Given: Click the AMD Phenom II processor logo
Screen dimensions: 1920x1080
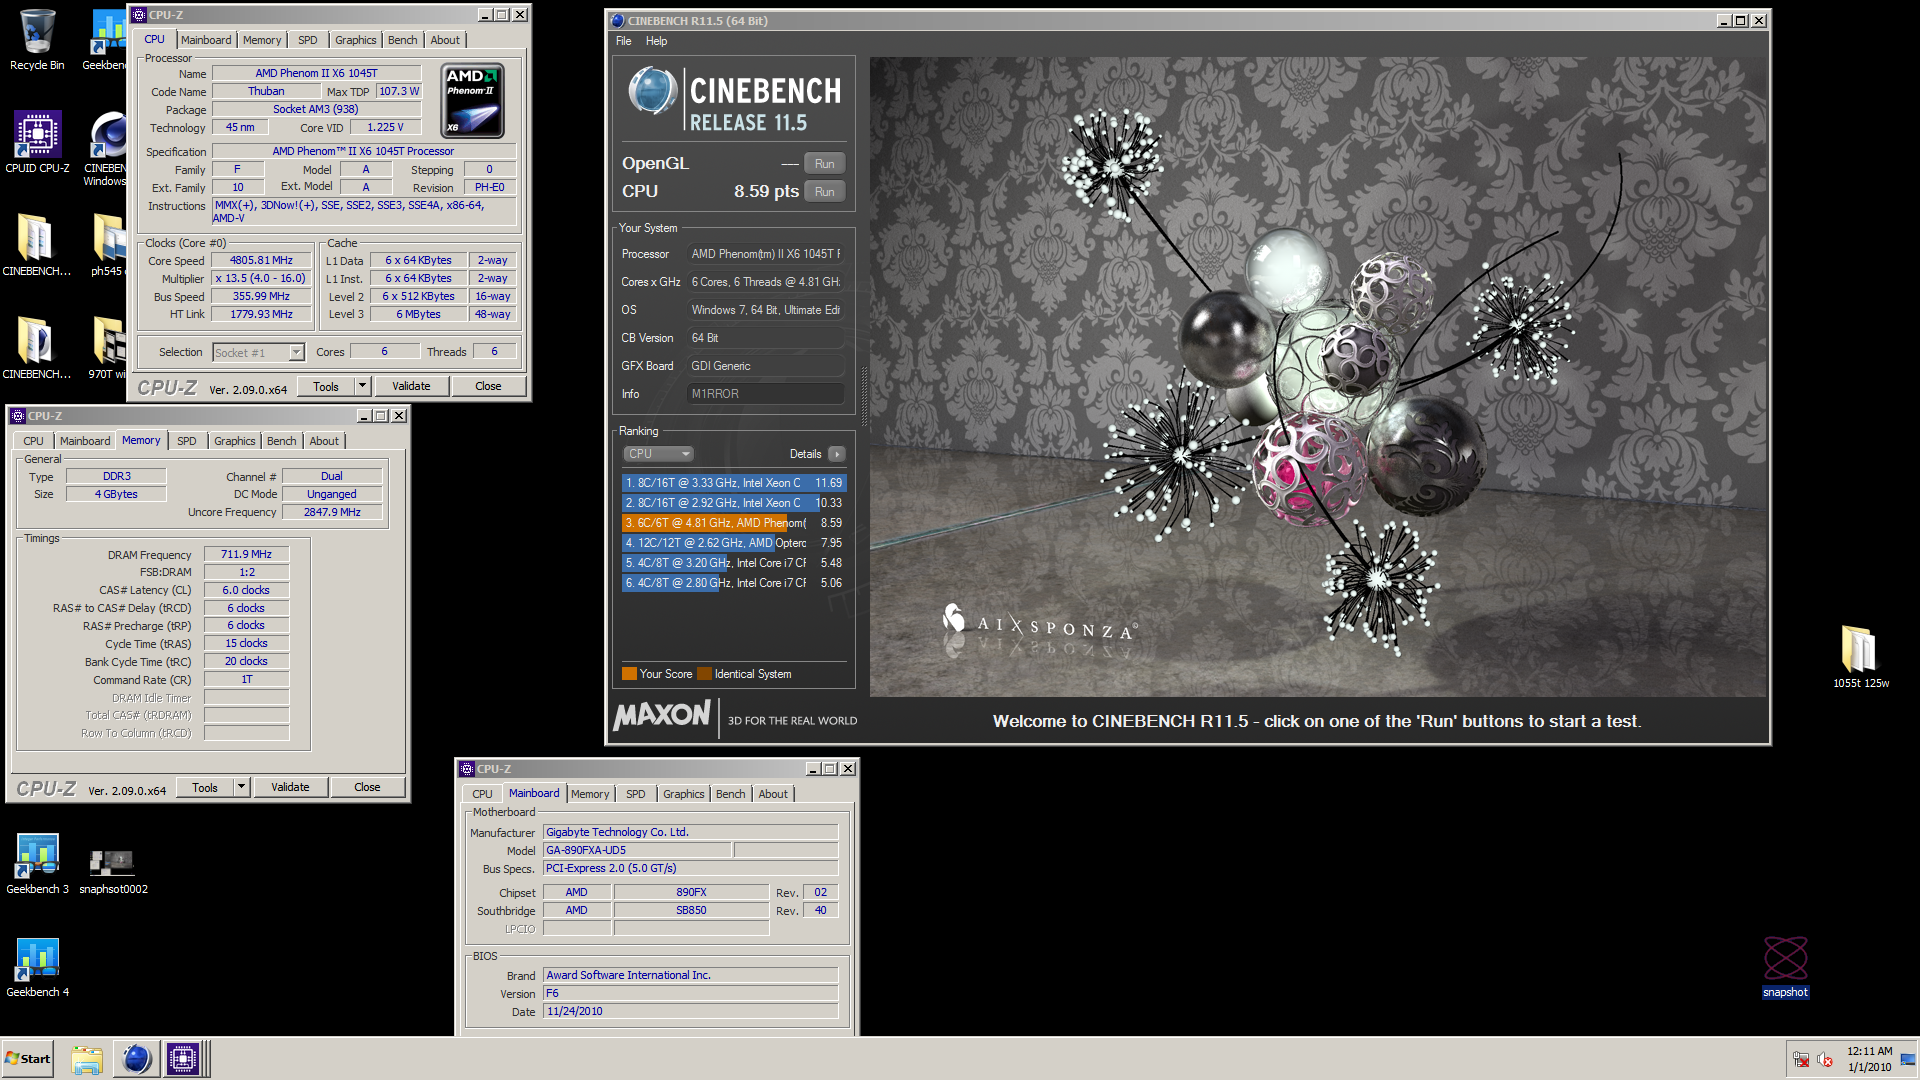Looking at the screenshot, I should point(473,101).
